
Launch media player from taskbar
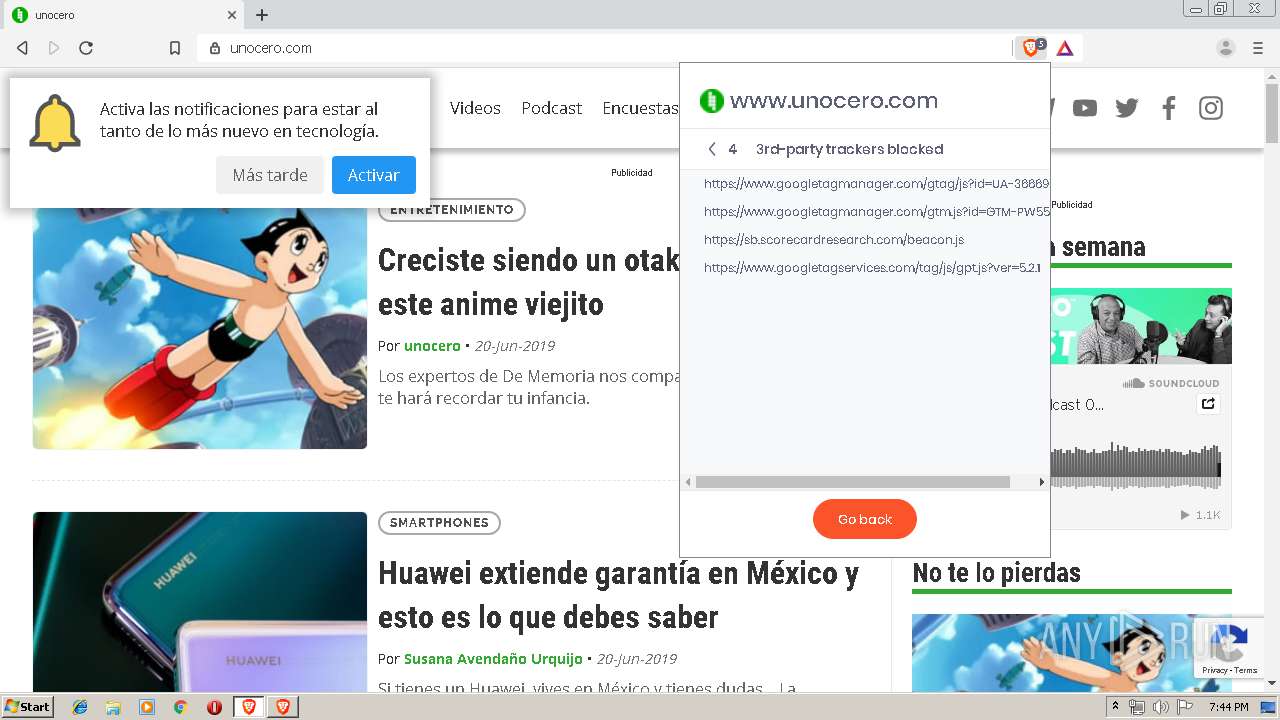tap(147, 707)
